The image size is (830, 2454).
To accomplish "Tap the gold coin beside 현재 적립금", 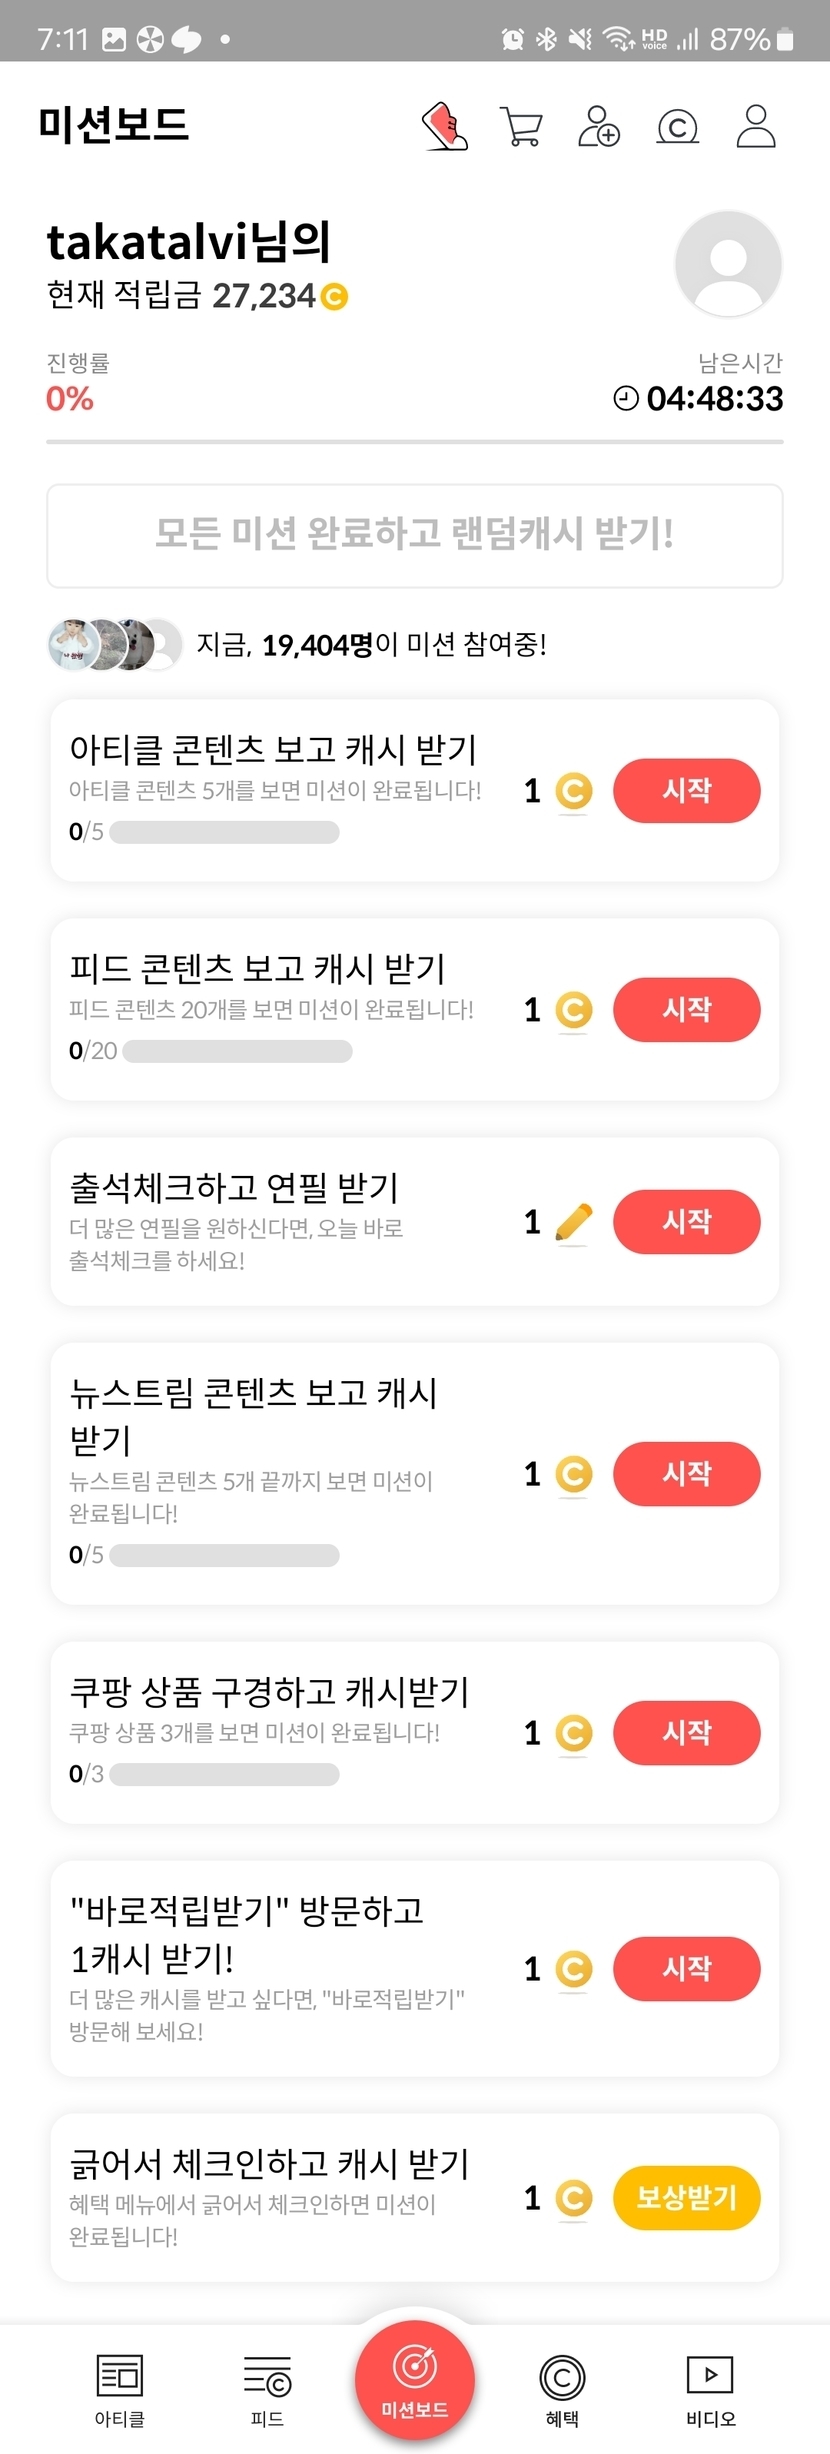I will 334,297.
